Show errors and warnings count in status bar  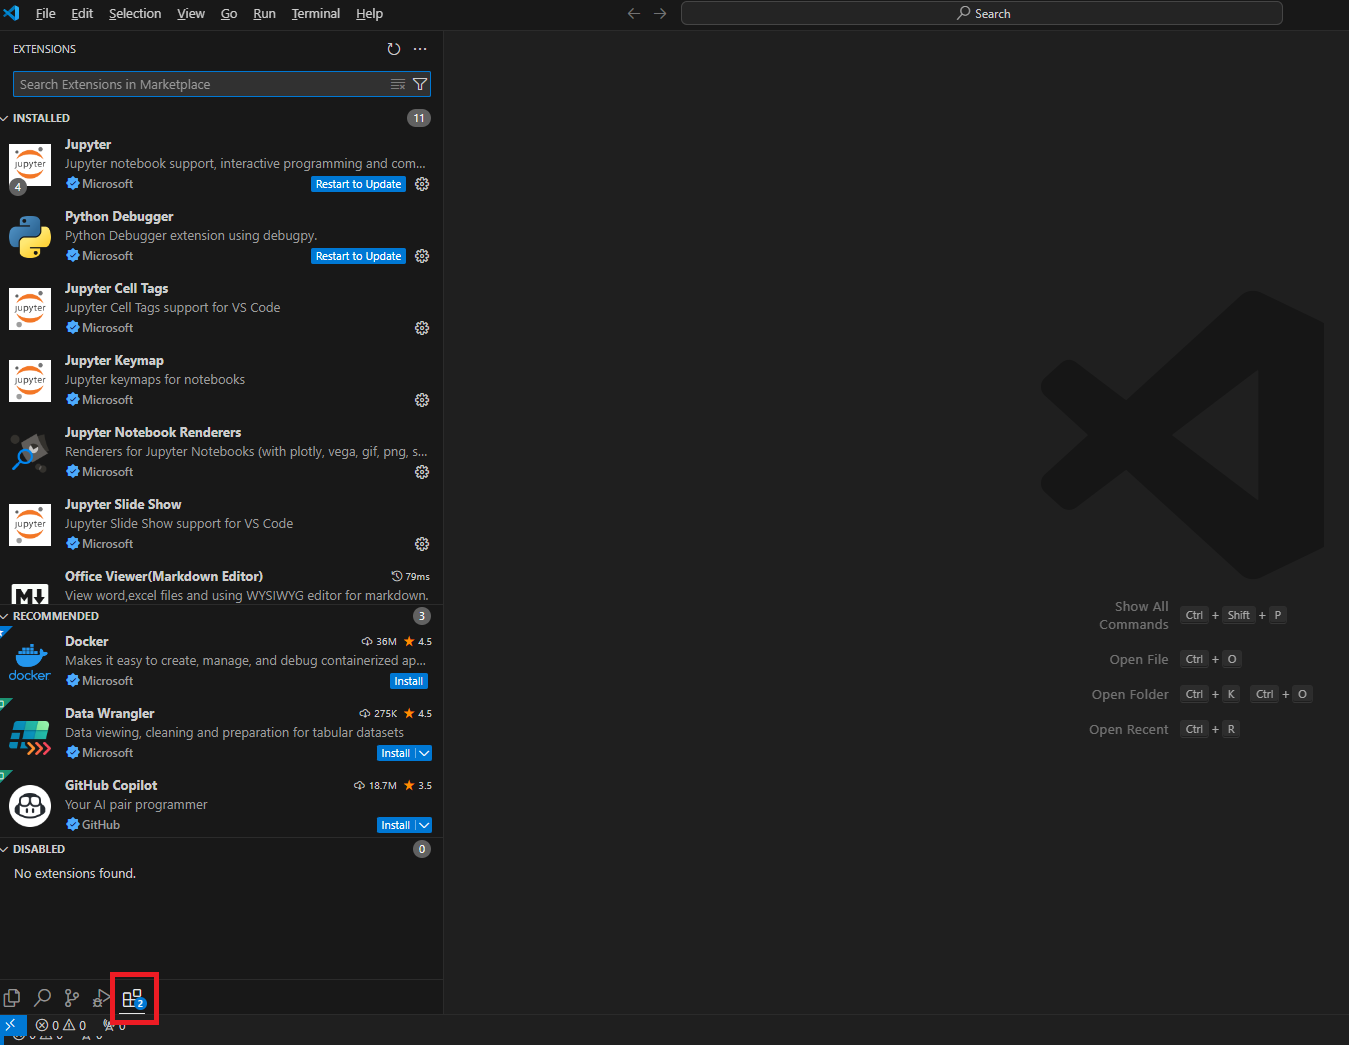click(61, 1025)
